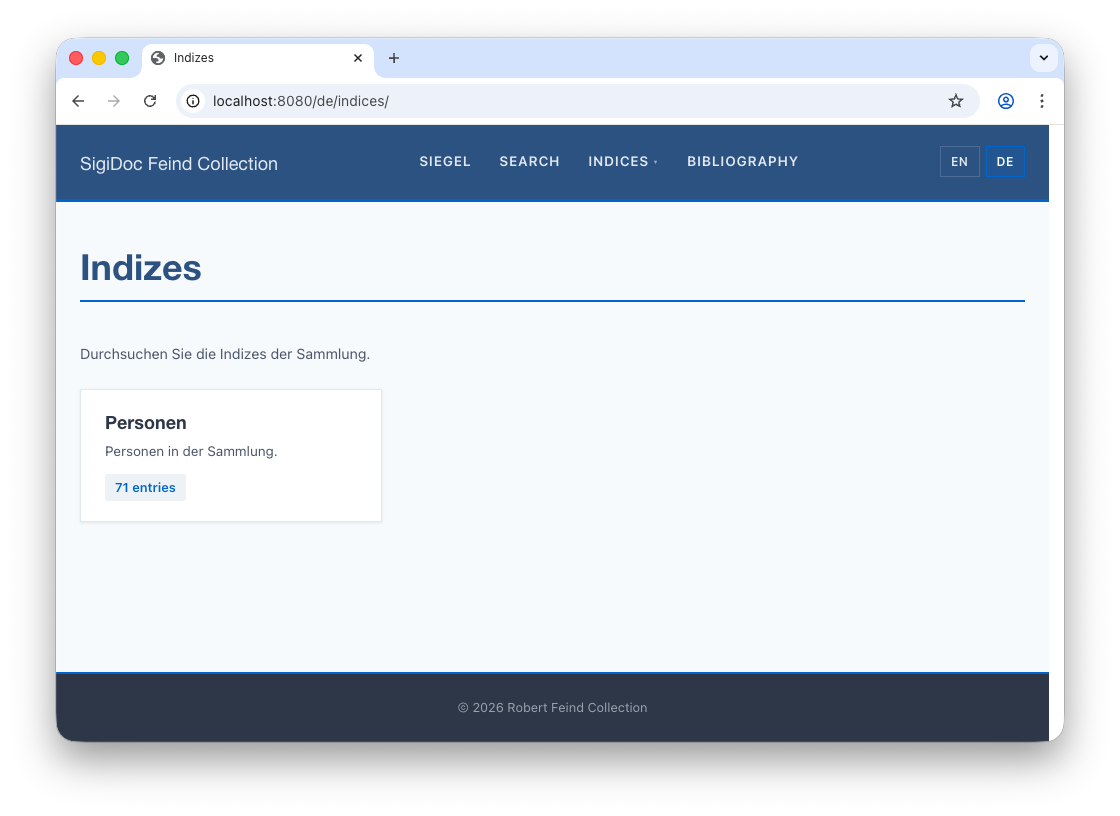
Task: Bookmark this page with the star icon
Action: point(956,101)
